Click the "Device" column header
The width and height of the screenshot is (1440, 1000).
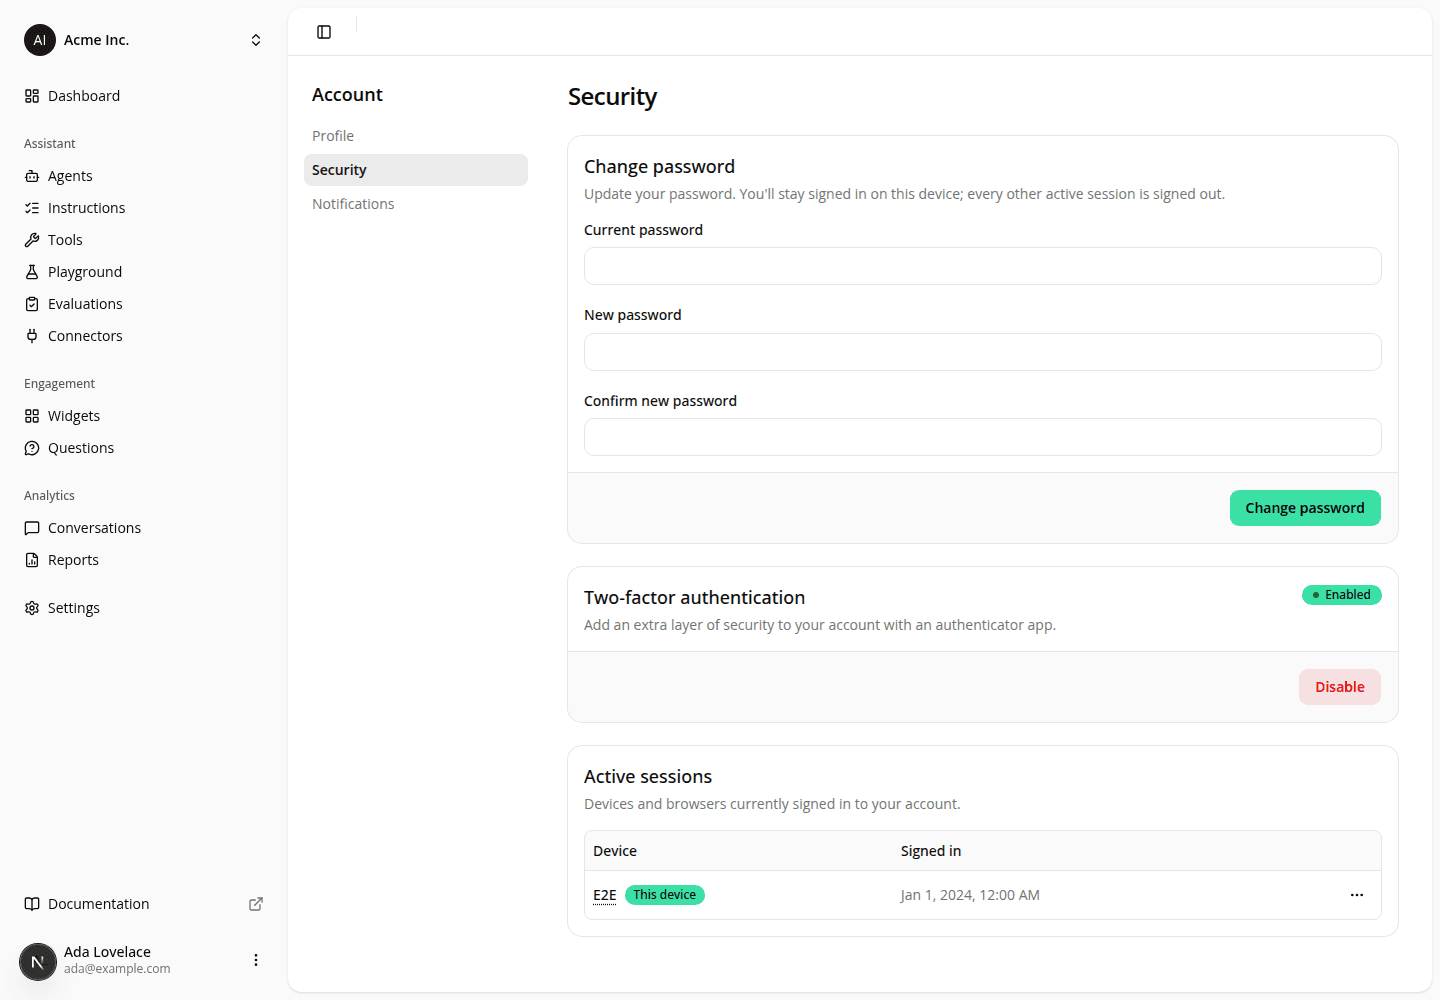615,851
